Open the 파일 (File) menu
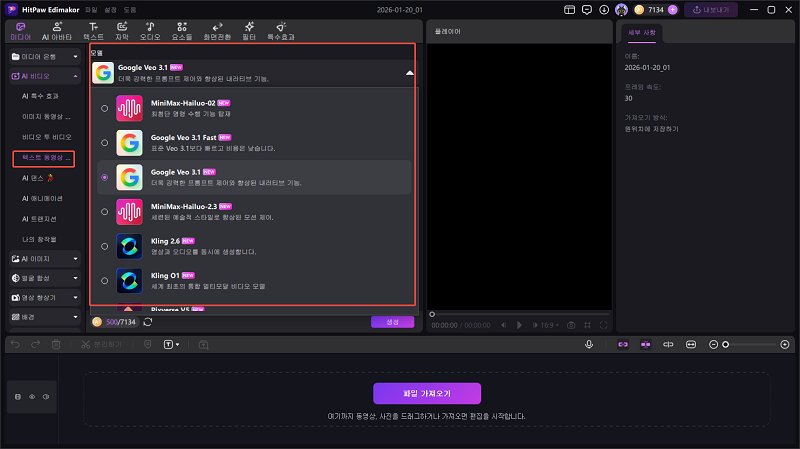Image resolution: width=800 pixels, height=449 pixels. coord(91,10)
